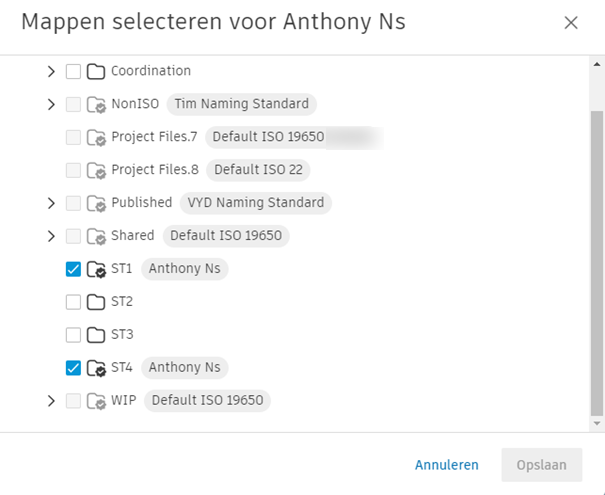Image resolution: width=605 pixels, height=495 pixels.
Task: Click the VYD Naming Standard tag
Action: 256,203
